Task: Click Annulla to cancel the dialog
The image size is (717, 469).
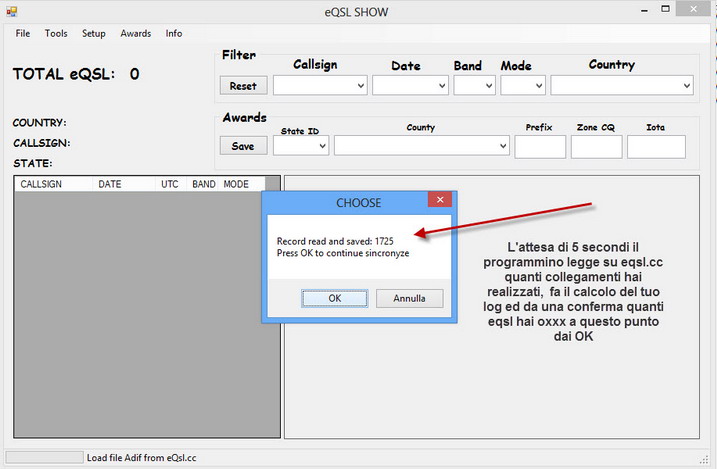Action: pyautogui.click(x=409, y=298)
